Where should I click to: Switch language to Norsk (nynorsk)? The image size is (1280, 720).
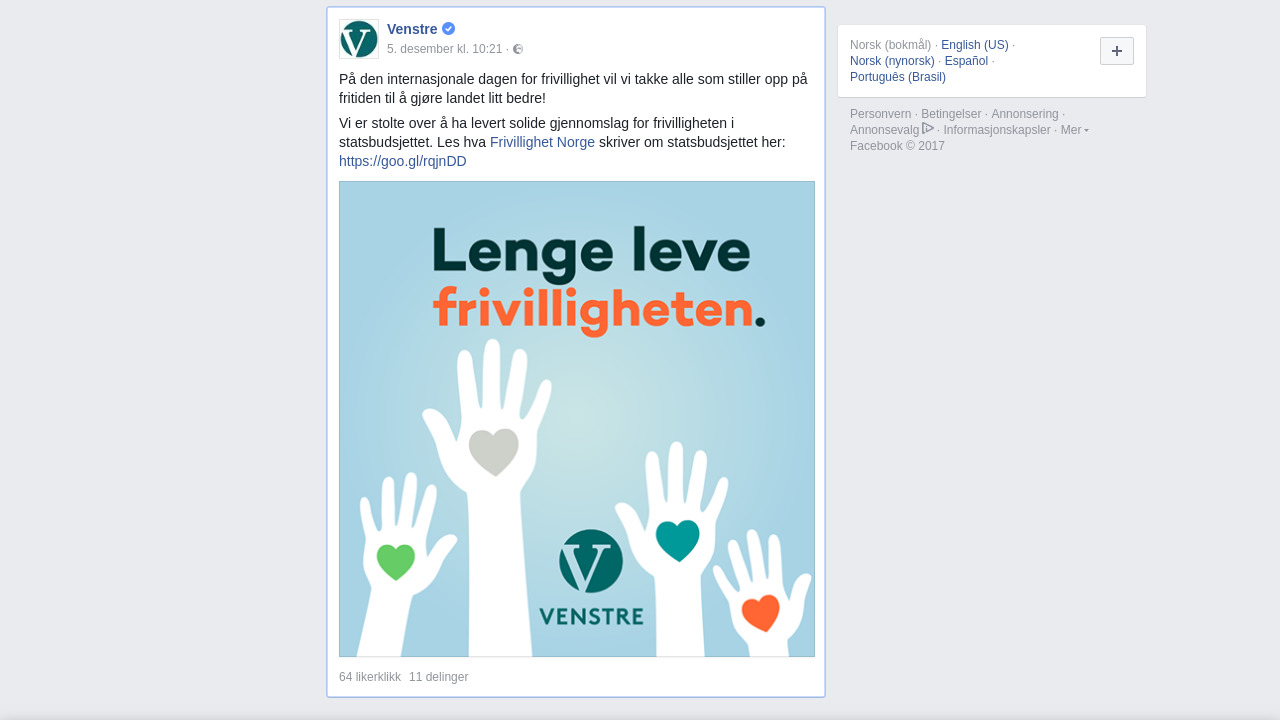point(892,61)
